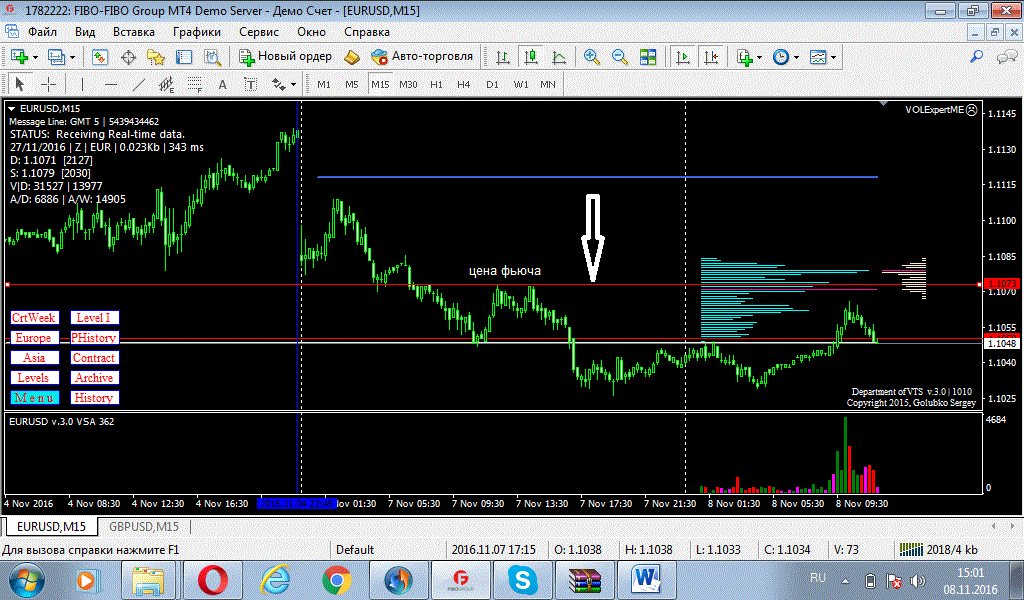
Task: Select the equidistant channel tool
Action: tap(167, 84)
